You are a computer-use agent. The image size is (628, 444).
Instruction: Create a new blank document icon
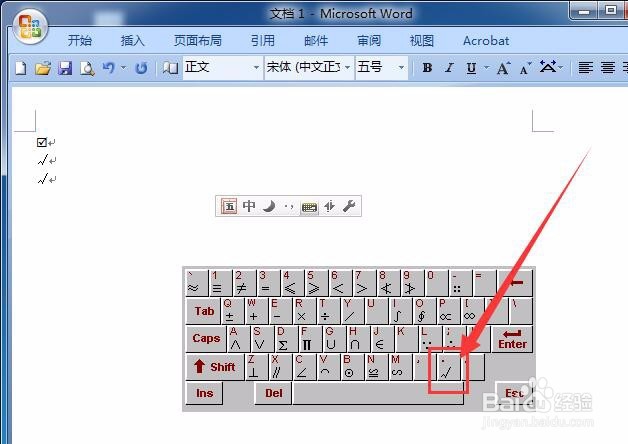(x=21, y=68)
